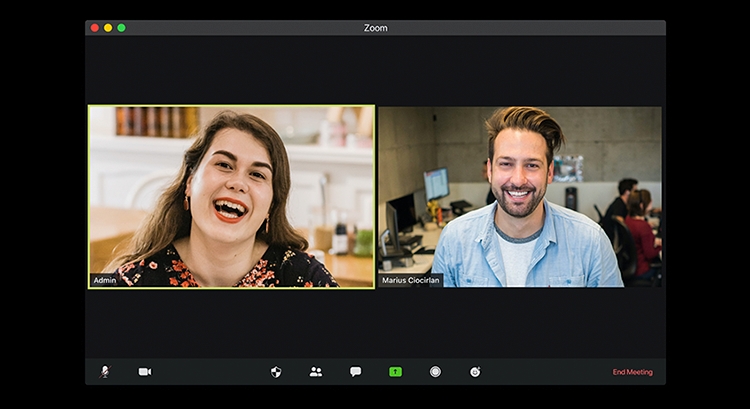
Task: Unmute the microphone in the toolbar
Action: 105,372
